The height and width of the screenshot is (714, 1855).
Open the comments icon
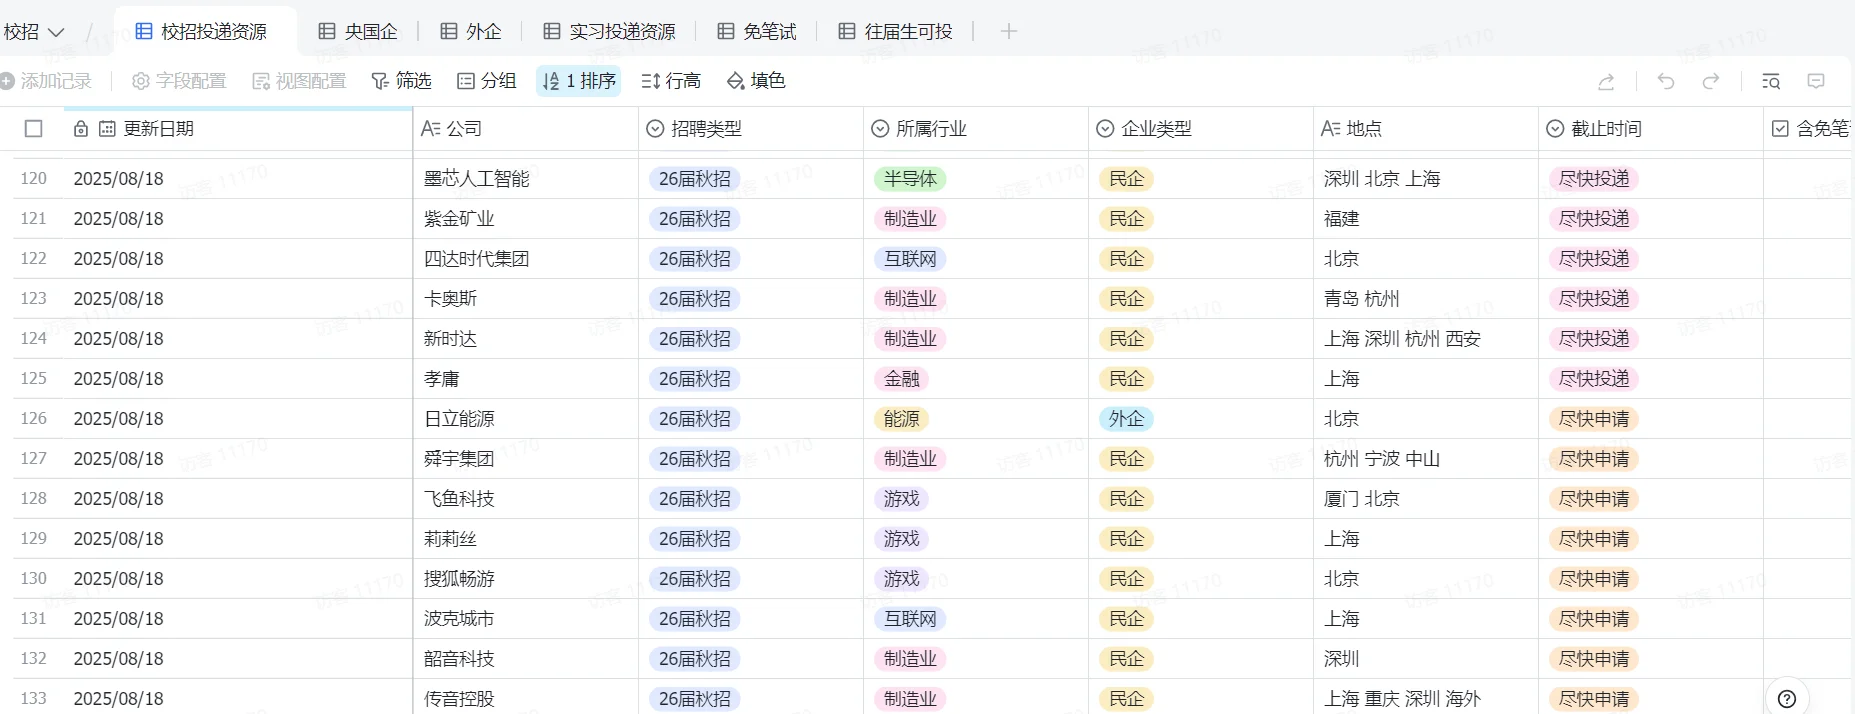1817,82
